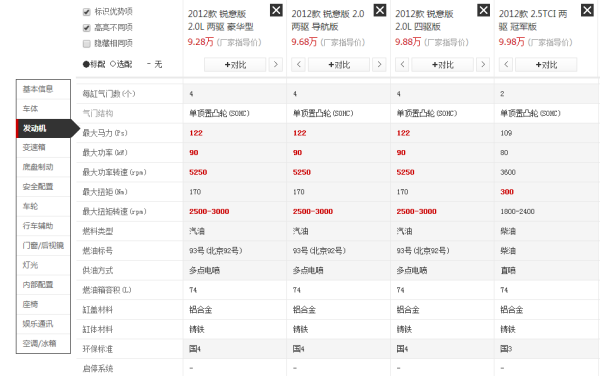Screen dimensions: 600x376
Task: Click the 最大扭矩 (Nm) row label
Action: pos(105,192)
